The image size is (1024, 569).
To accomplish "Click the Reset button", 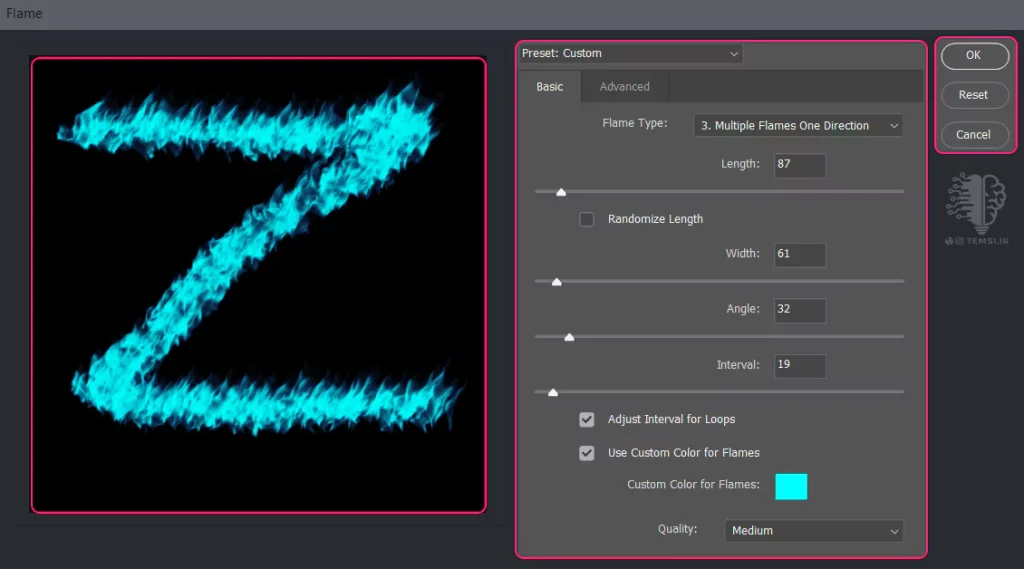I will (974, 95).
